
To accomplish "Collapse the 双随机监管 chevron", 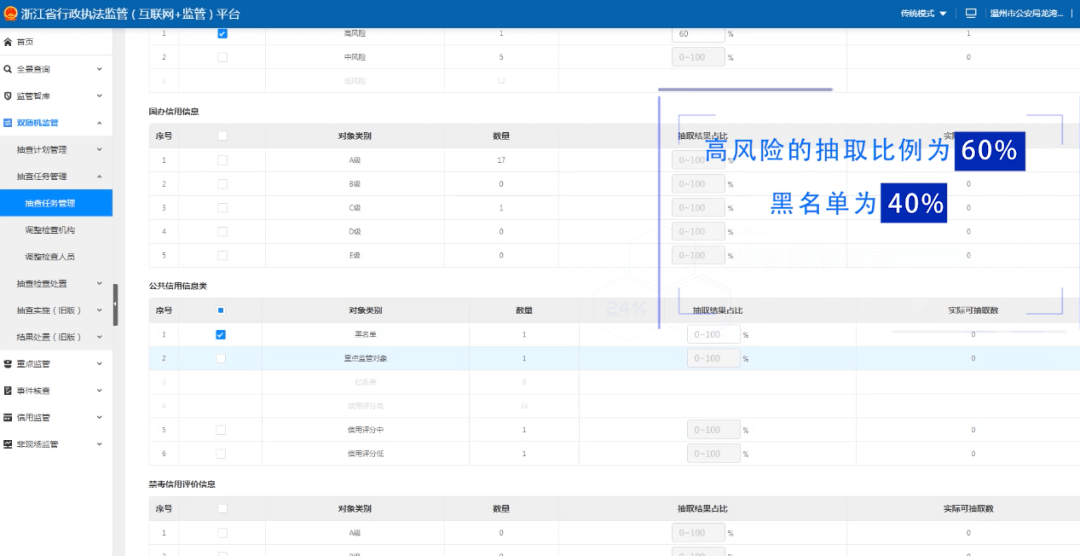I will [x=100, y=123].
